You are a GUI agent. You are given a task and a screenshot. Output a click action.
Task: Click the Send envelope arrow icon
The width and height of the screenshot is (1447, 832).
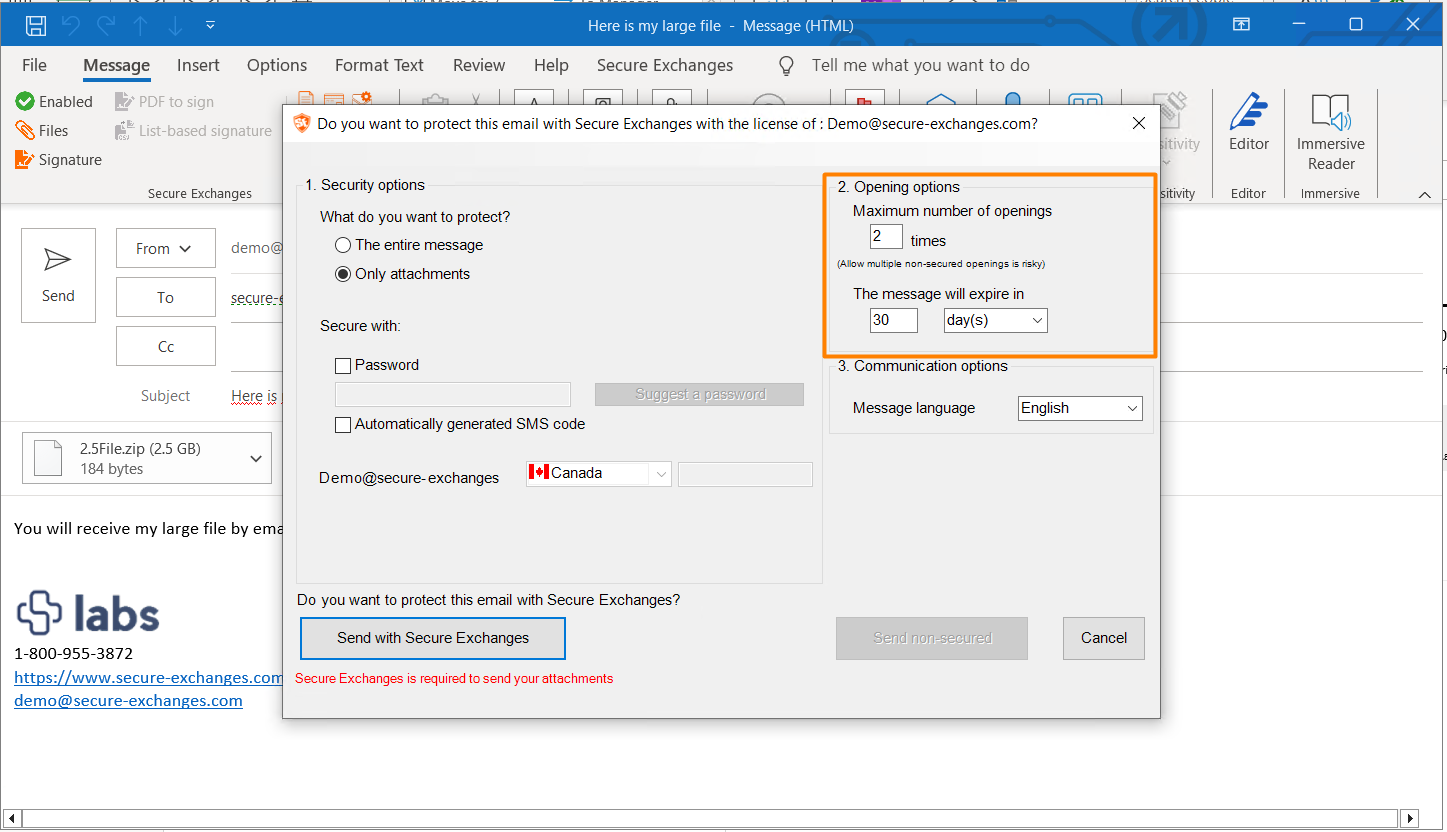(x=58, y=262)
